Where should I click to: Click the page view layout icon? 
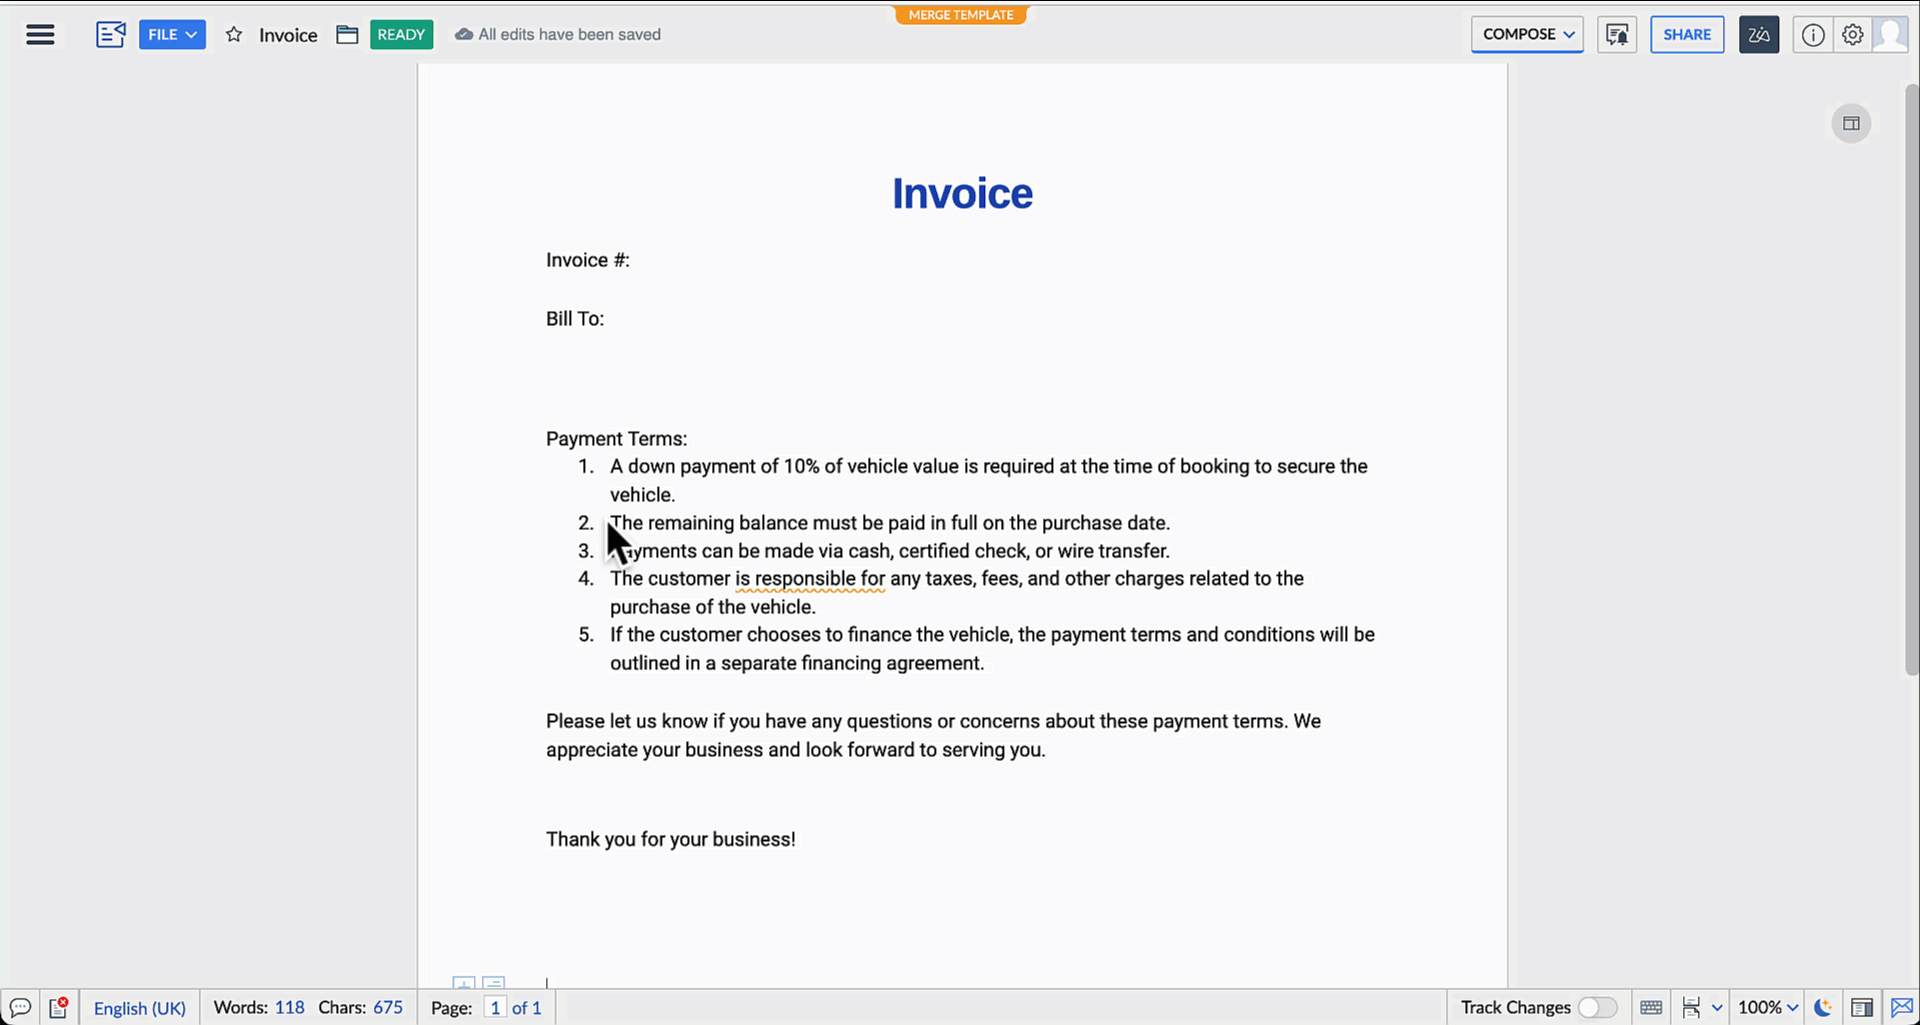1691,1008
